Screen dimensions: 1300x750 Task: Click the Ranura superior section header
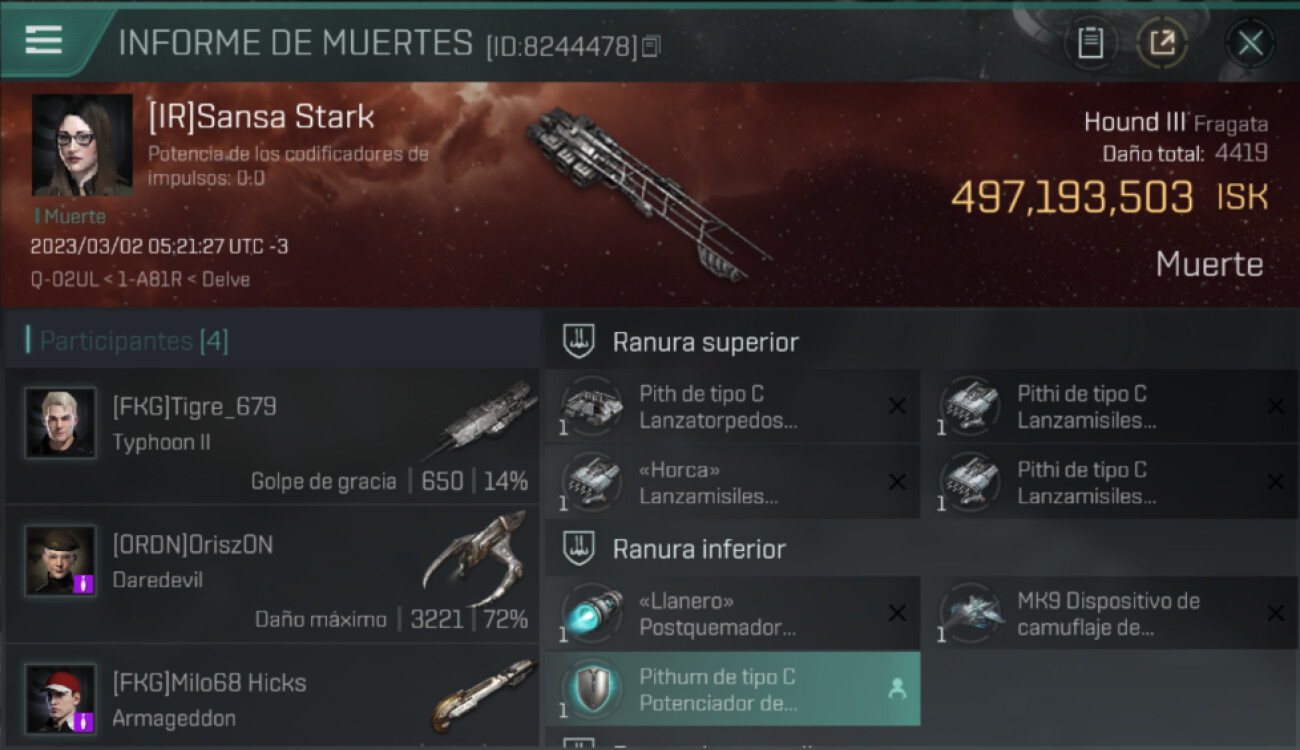click(x=706, y=342)
